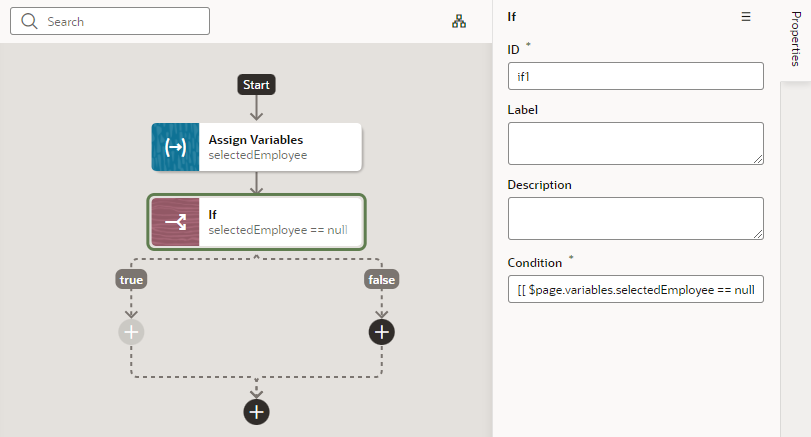The width and height of the screenshot is (811, 437).
Task: Open the Properties side tab
Action: click(x=795, y=40)
